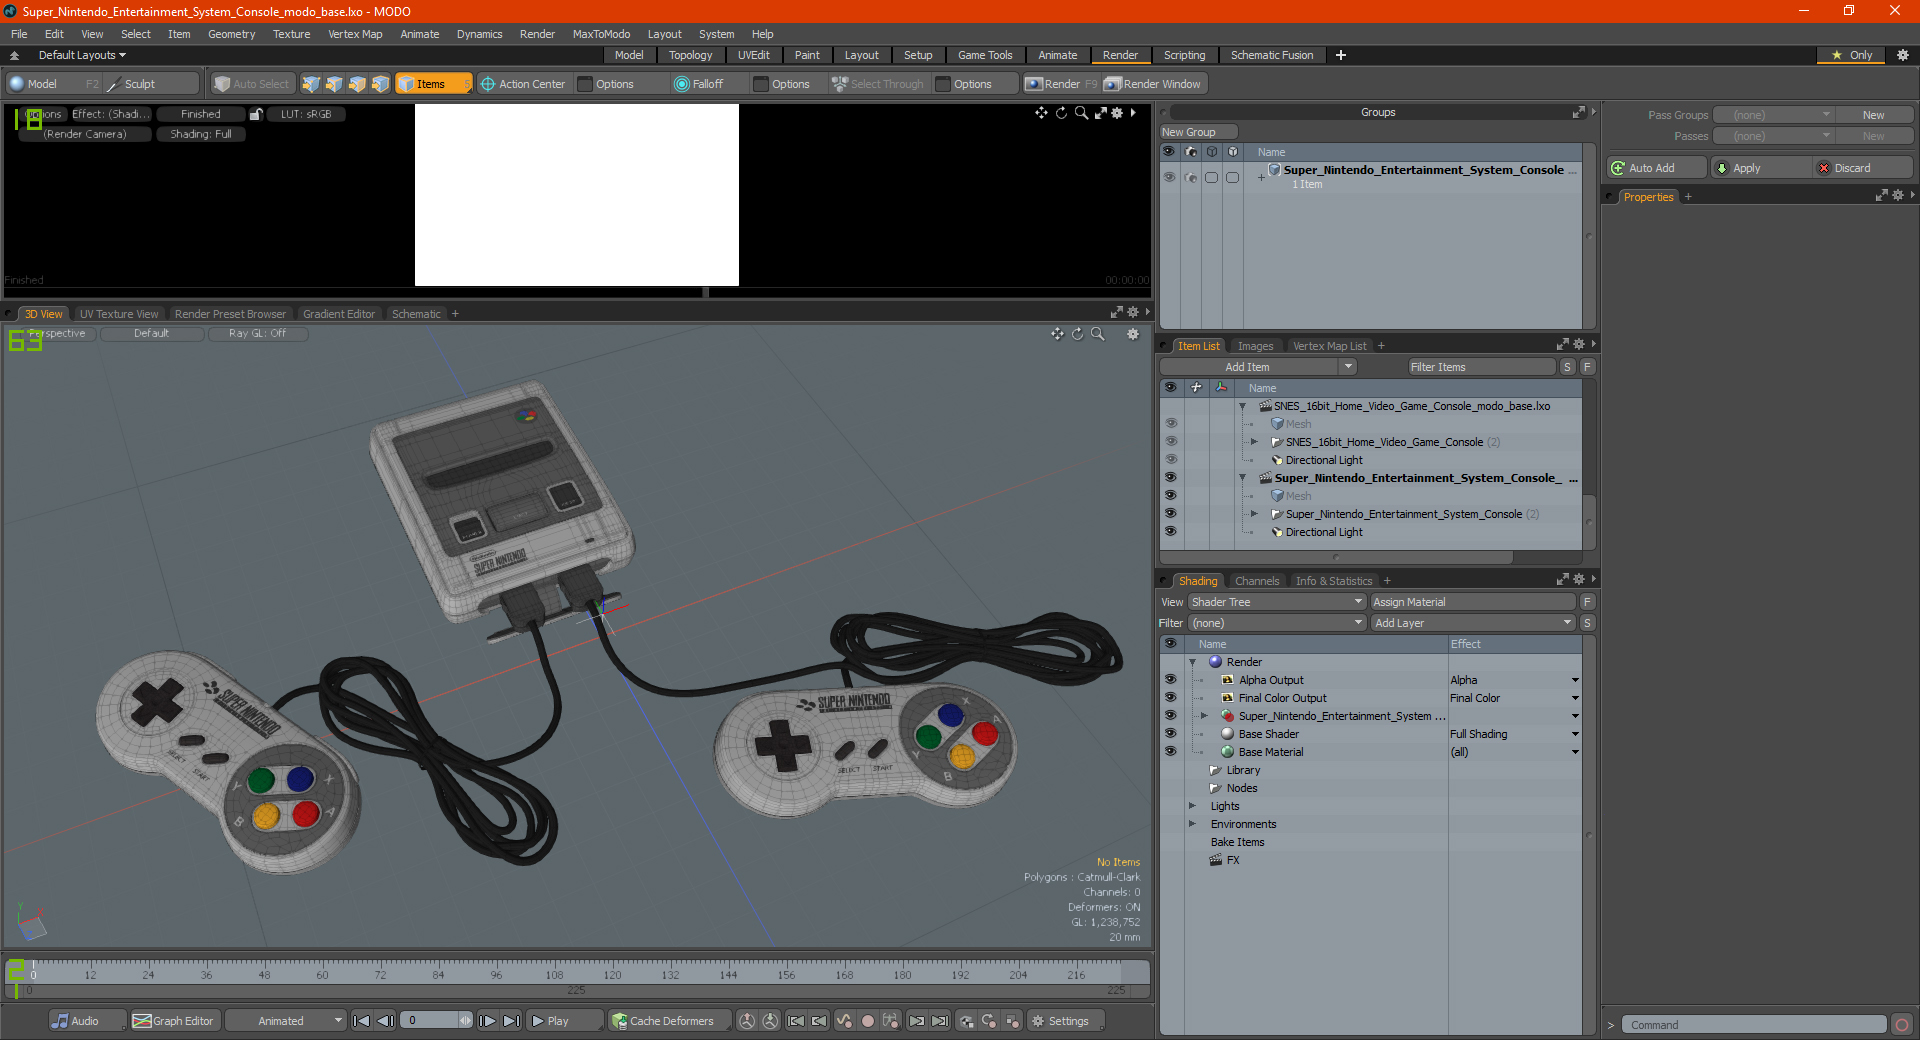Toggle Base Material visibility eye
The width and height of the screenshot is (1920, 1040).
click(1170, 752)
